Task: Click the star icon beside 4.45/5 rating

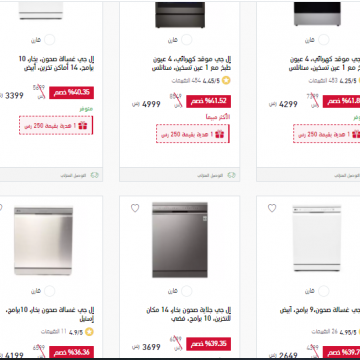Action: (226, 81)
